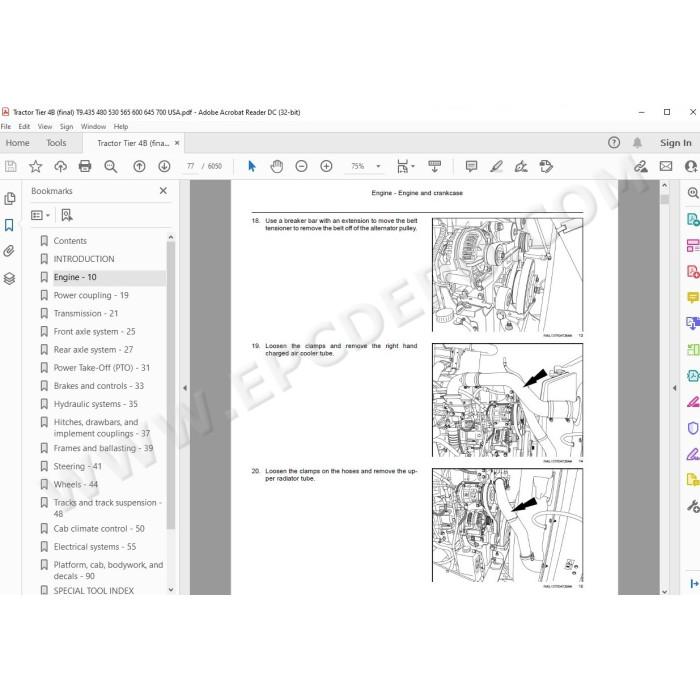Viewport: 700px width, 700px height.
Task: Open the Add comment sticky note tool
Action: [x=471, y=167]
